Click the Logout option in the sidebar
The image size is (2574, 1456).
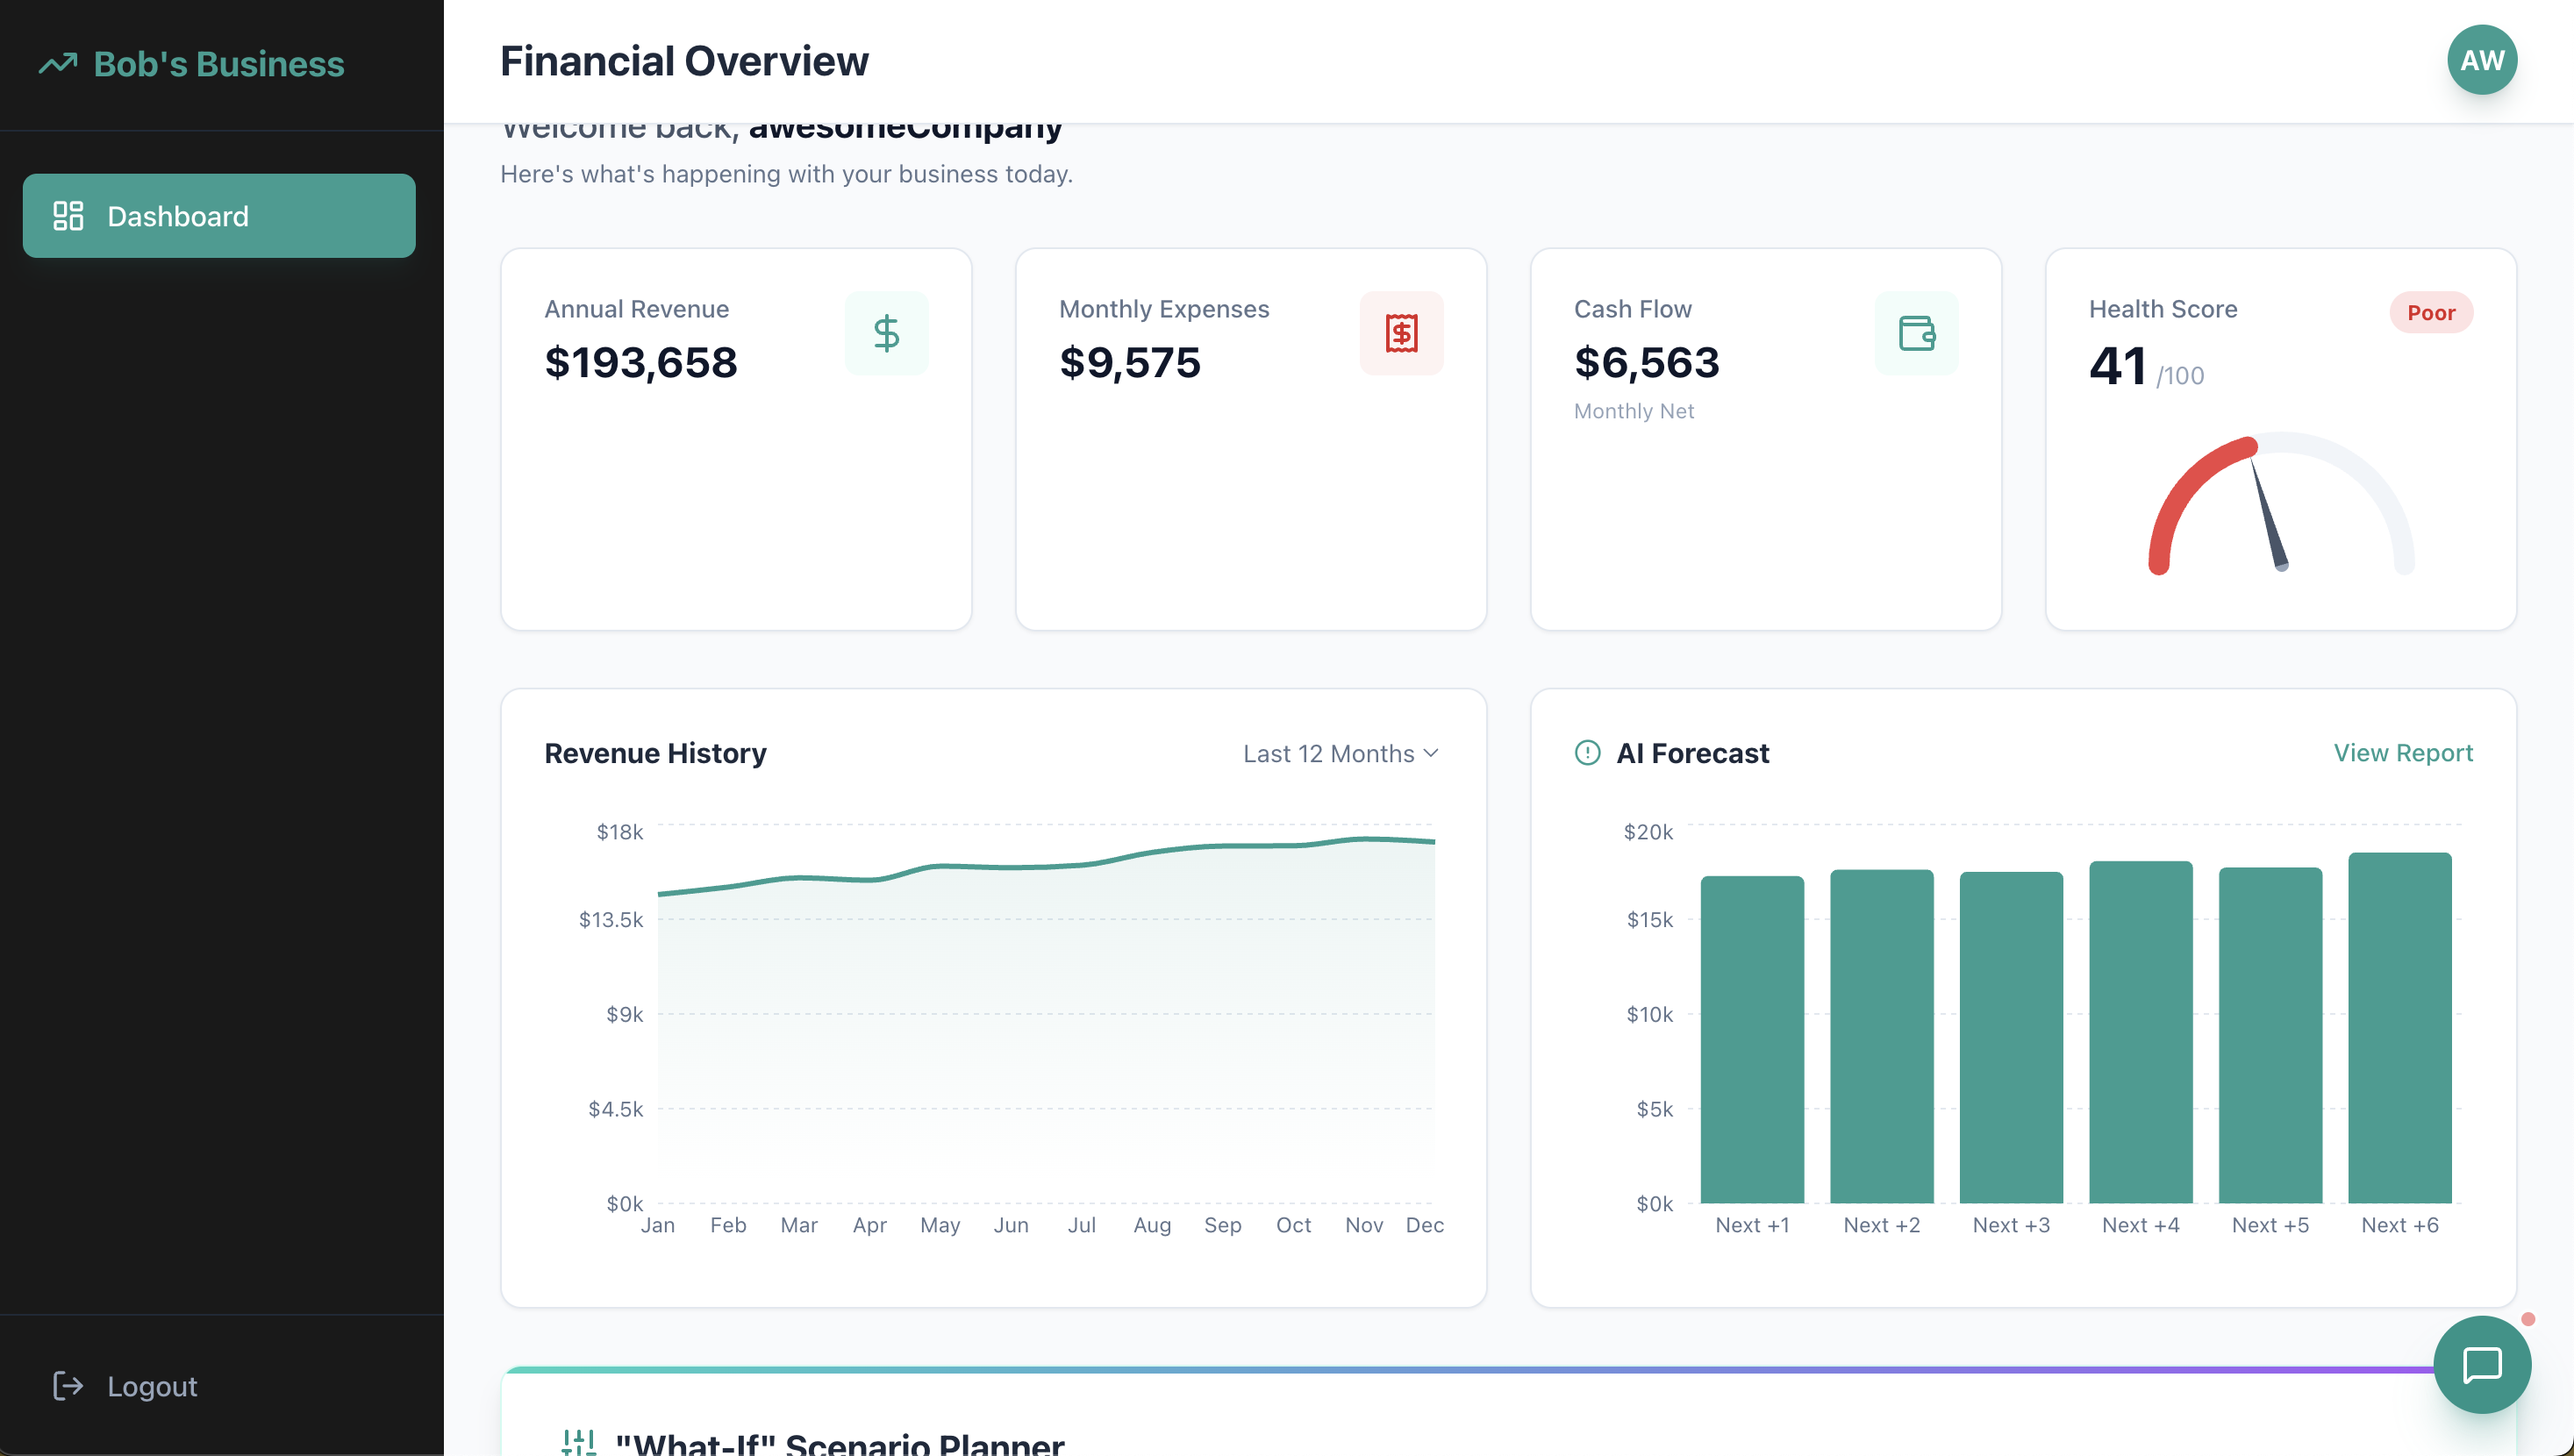151,1386
